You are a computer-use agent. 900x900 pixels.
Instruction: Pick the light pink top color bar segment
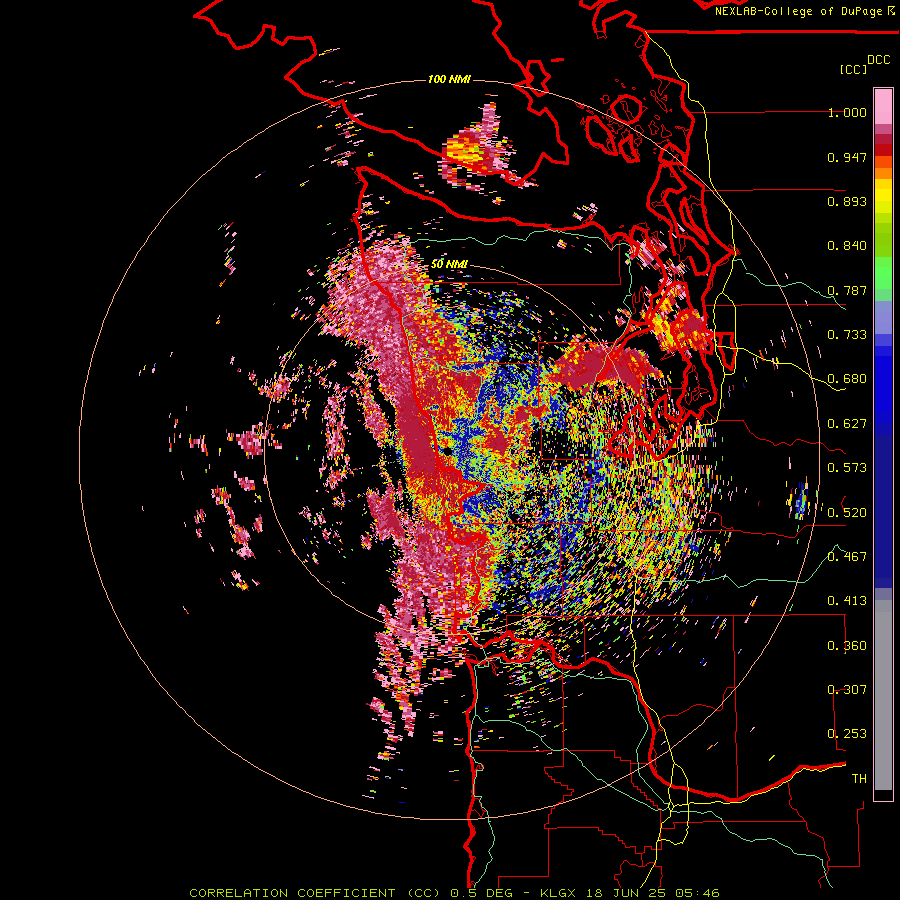[883, 106]
